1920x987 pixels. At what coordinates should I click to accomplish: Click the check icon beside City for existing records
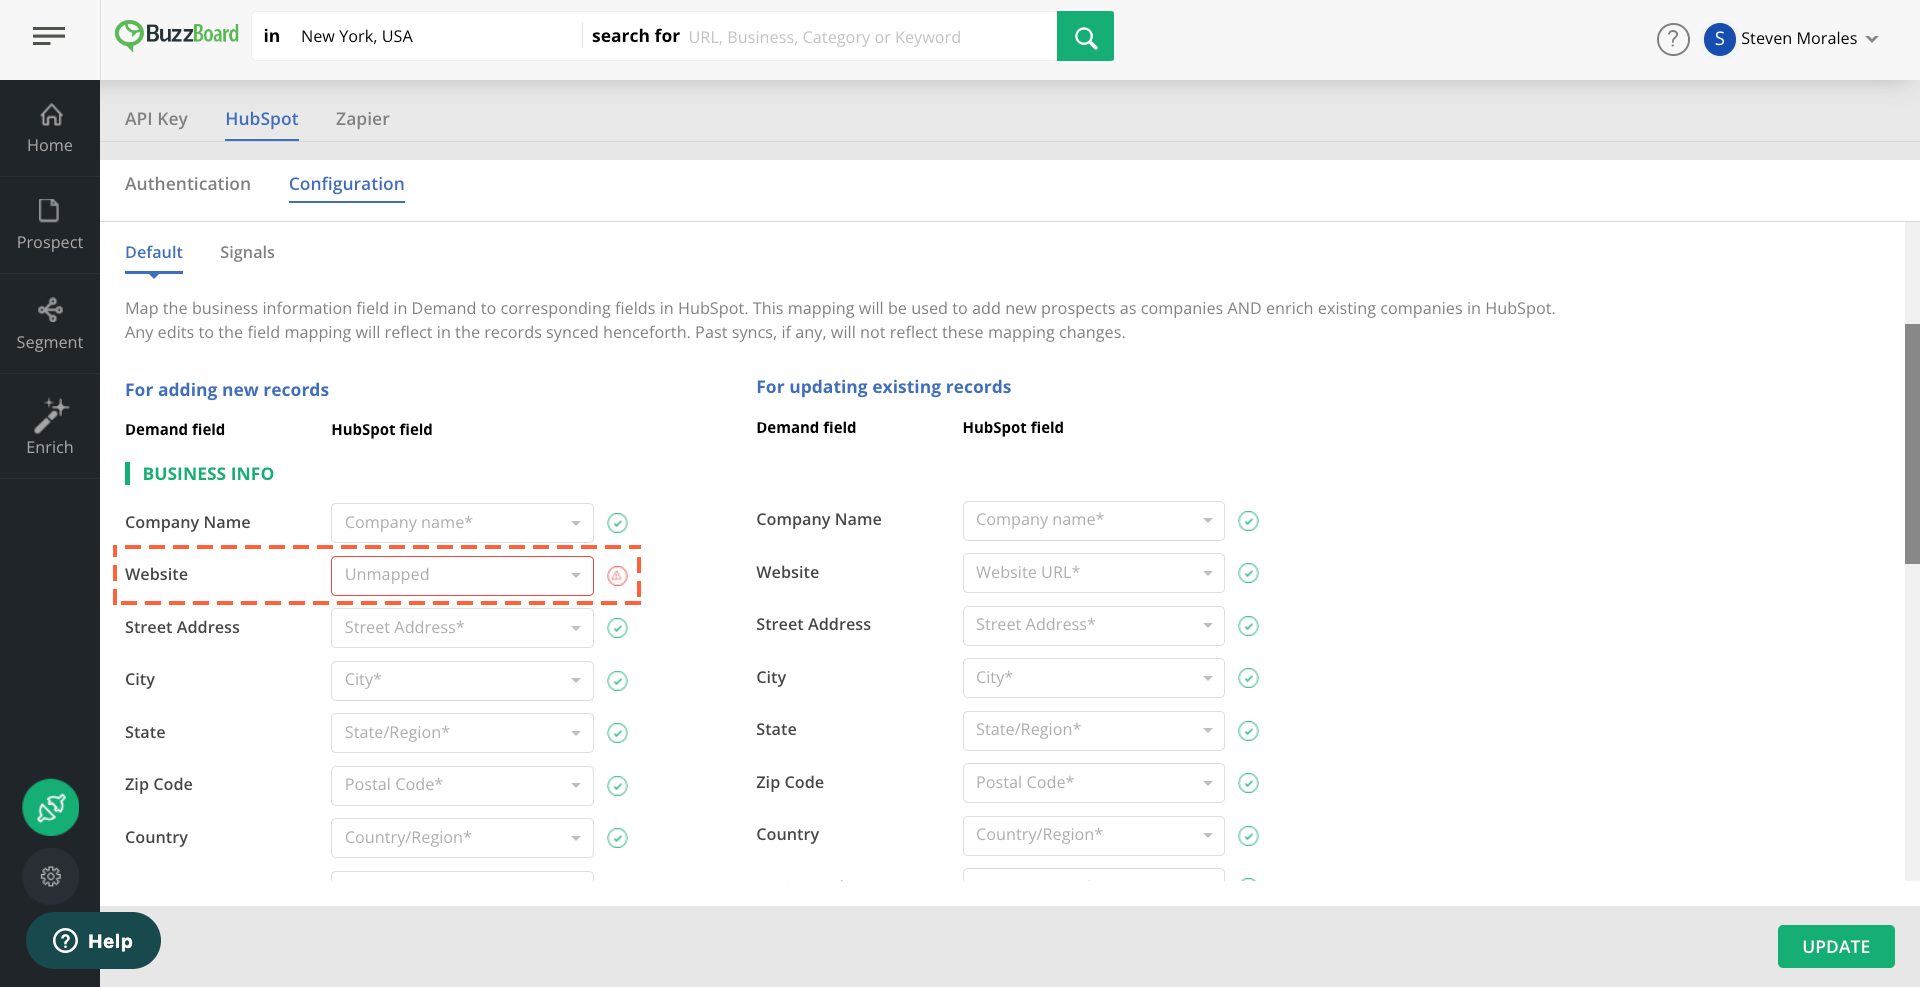click(1249, 678)
